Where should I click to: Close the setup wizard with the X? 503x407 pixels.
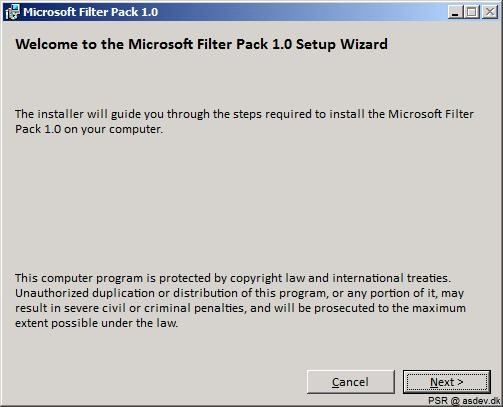coord(490,12)
